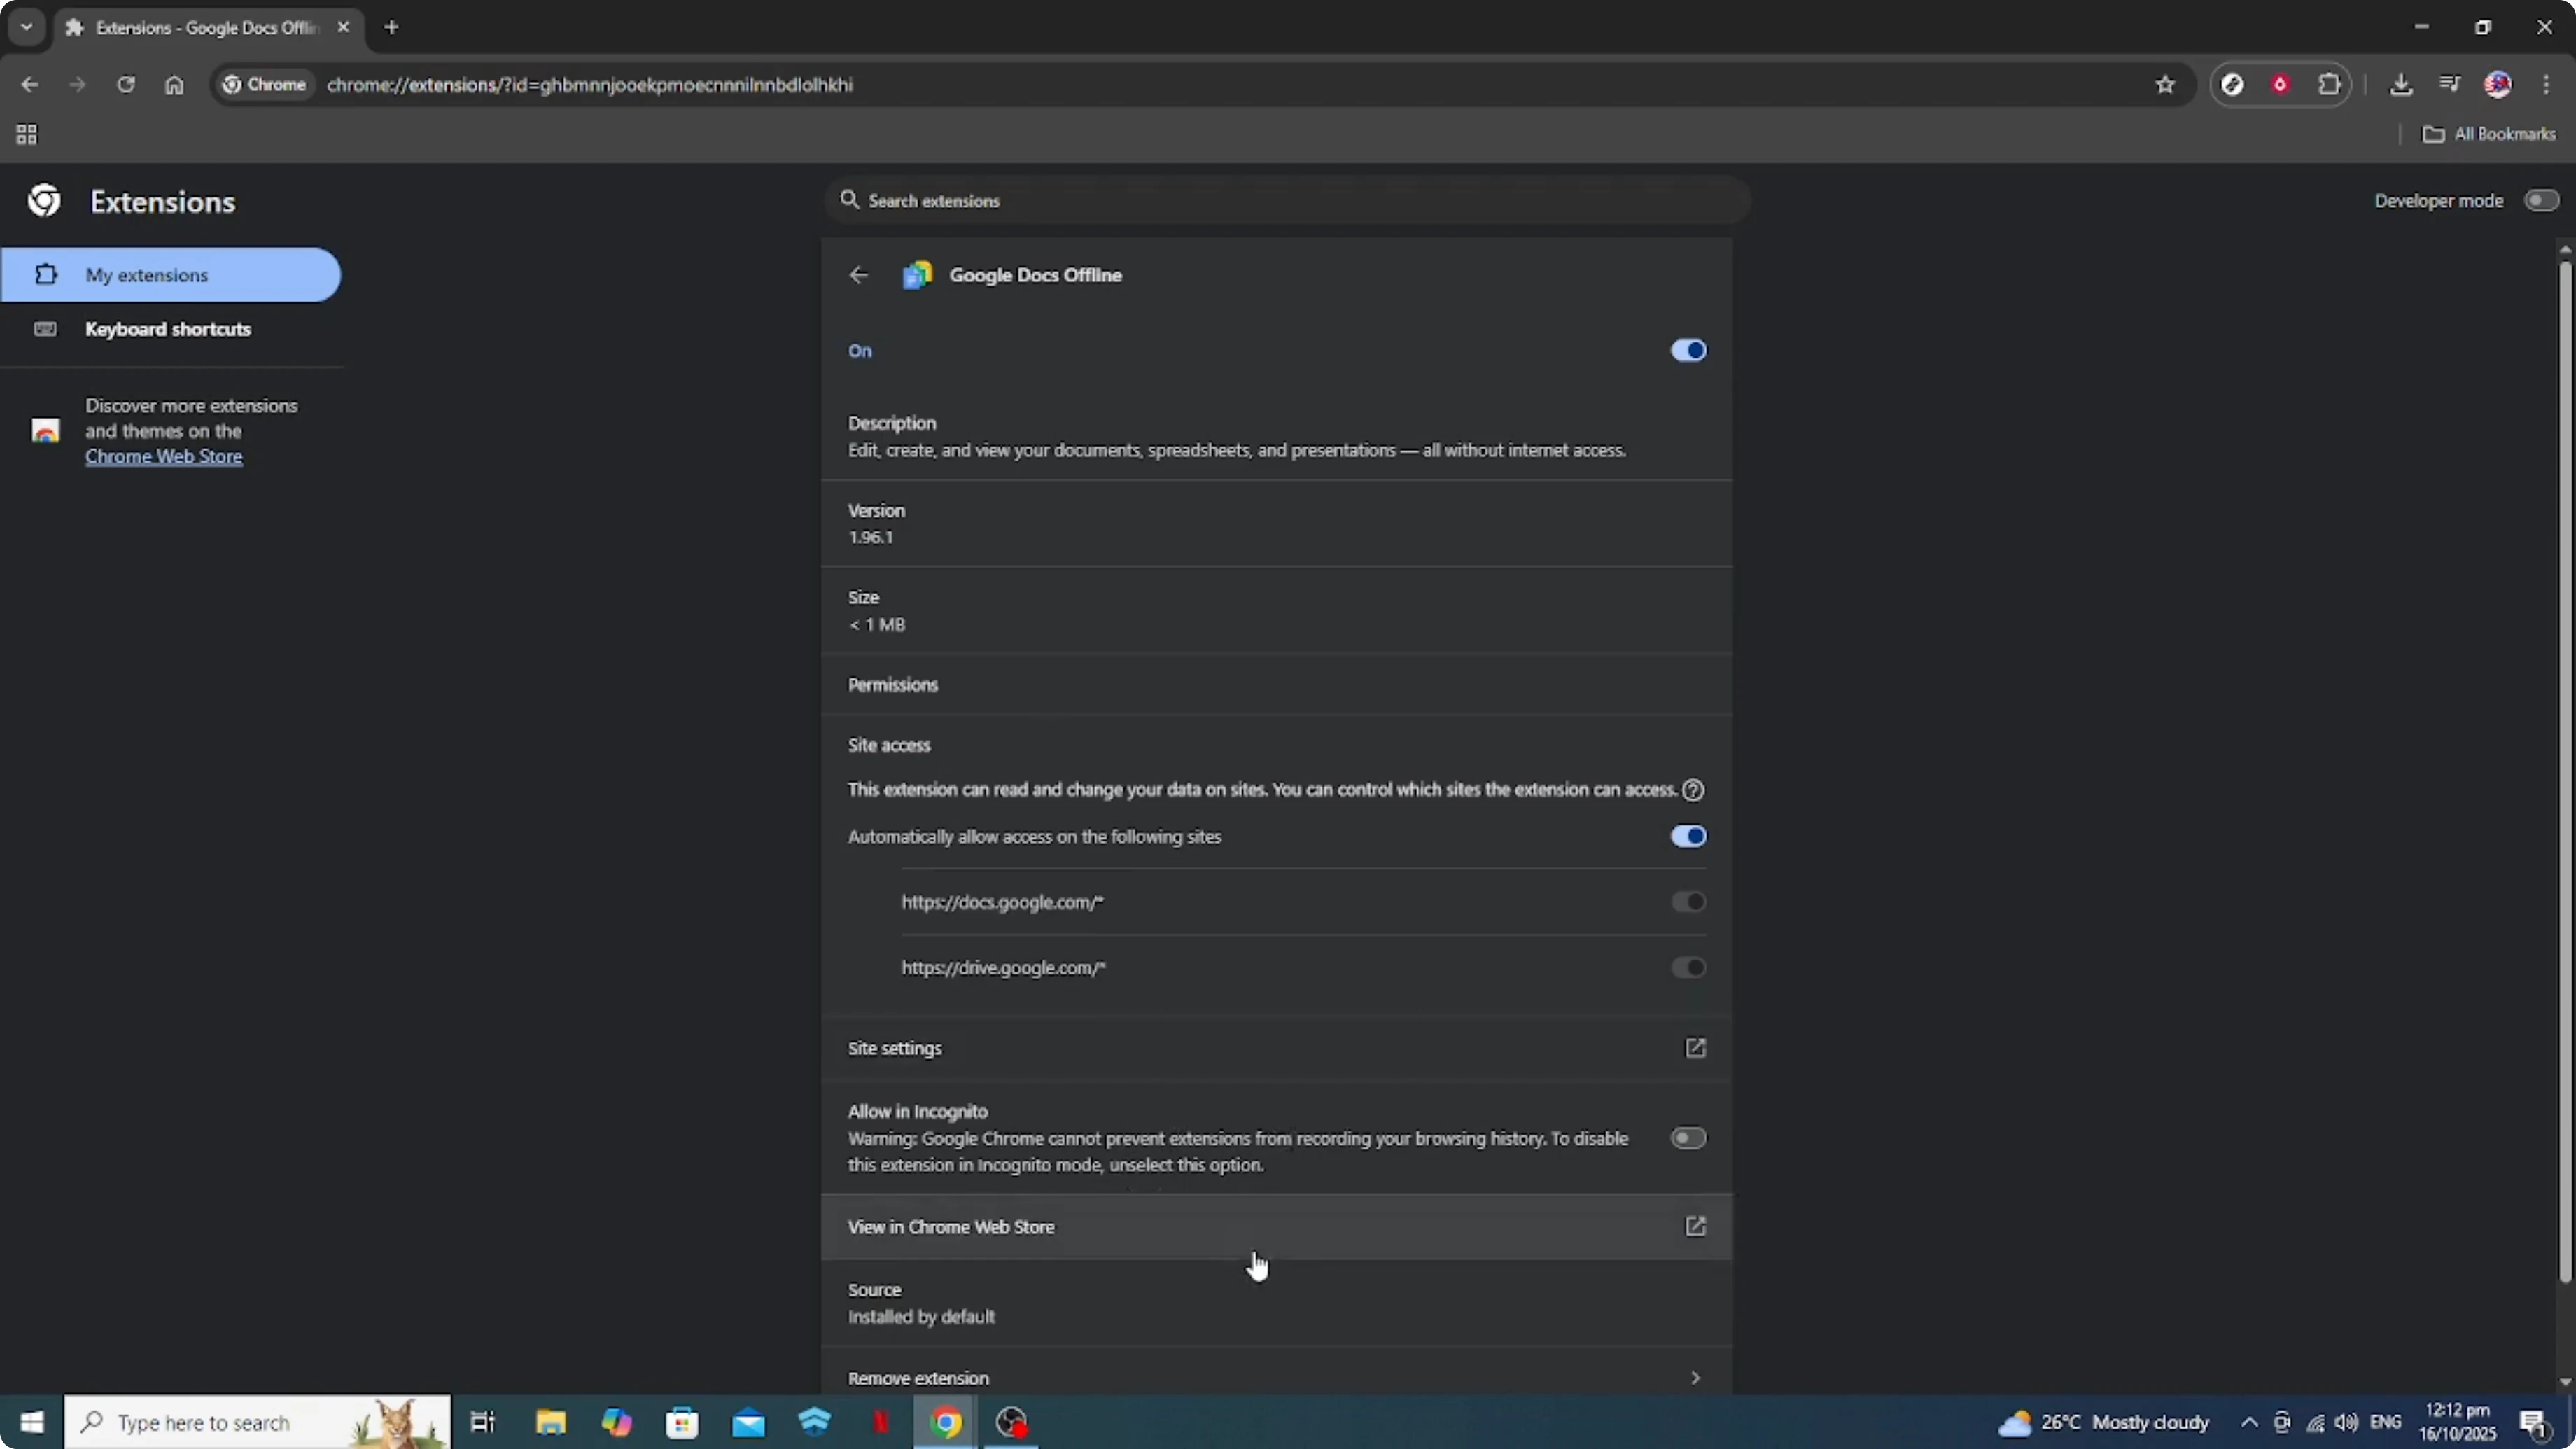Open Microsoft Store from taskbar
2576x1449 pixels.
[682, 1422]
